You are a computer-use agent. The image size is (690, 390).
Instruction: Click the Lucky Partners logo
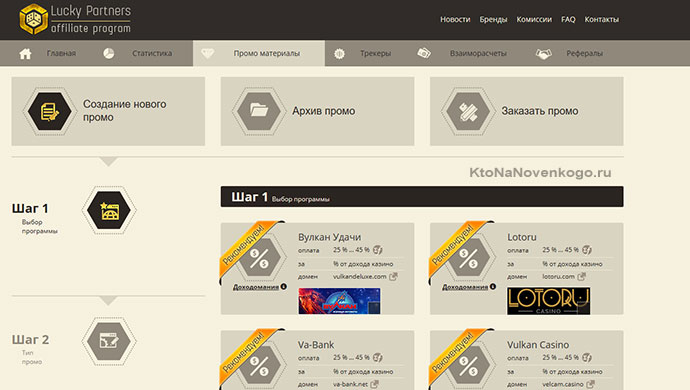tap(75, 19)
